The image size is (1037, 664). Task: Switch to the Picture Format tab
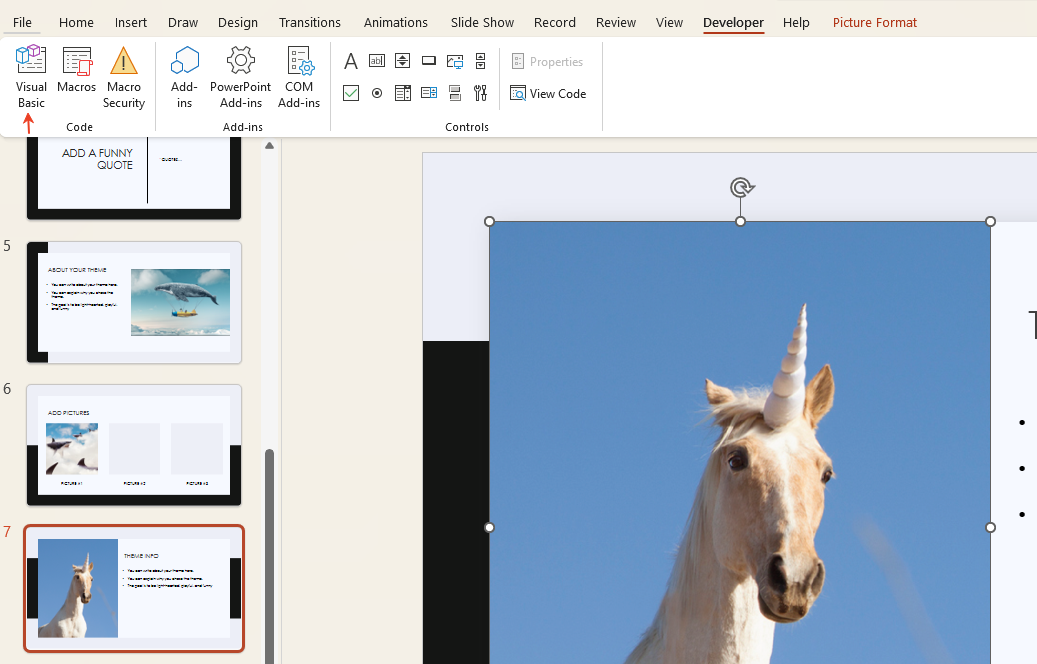coord(874,22)
